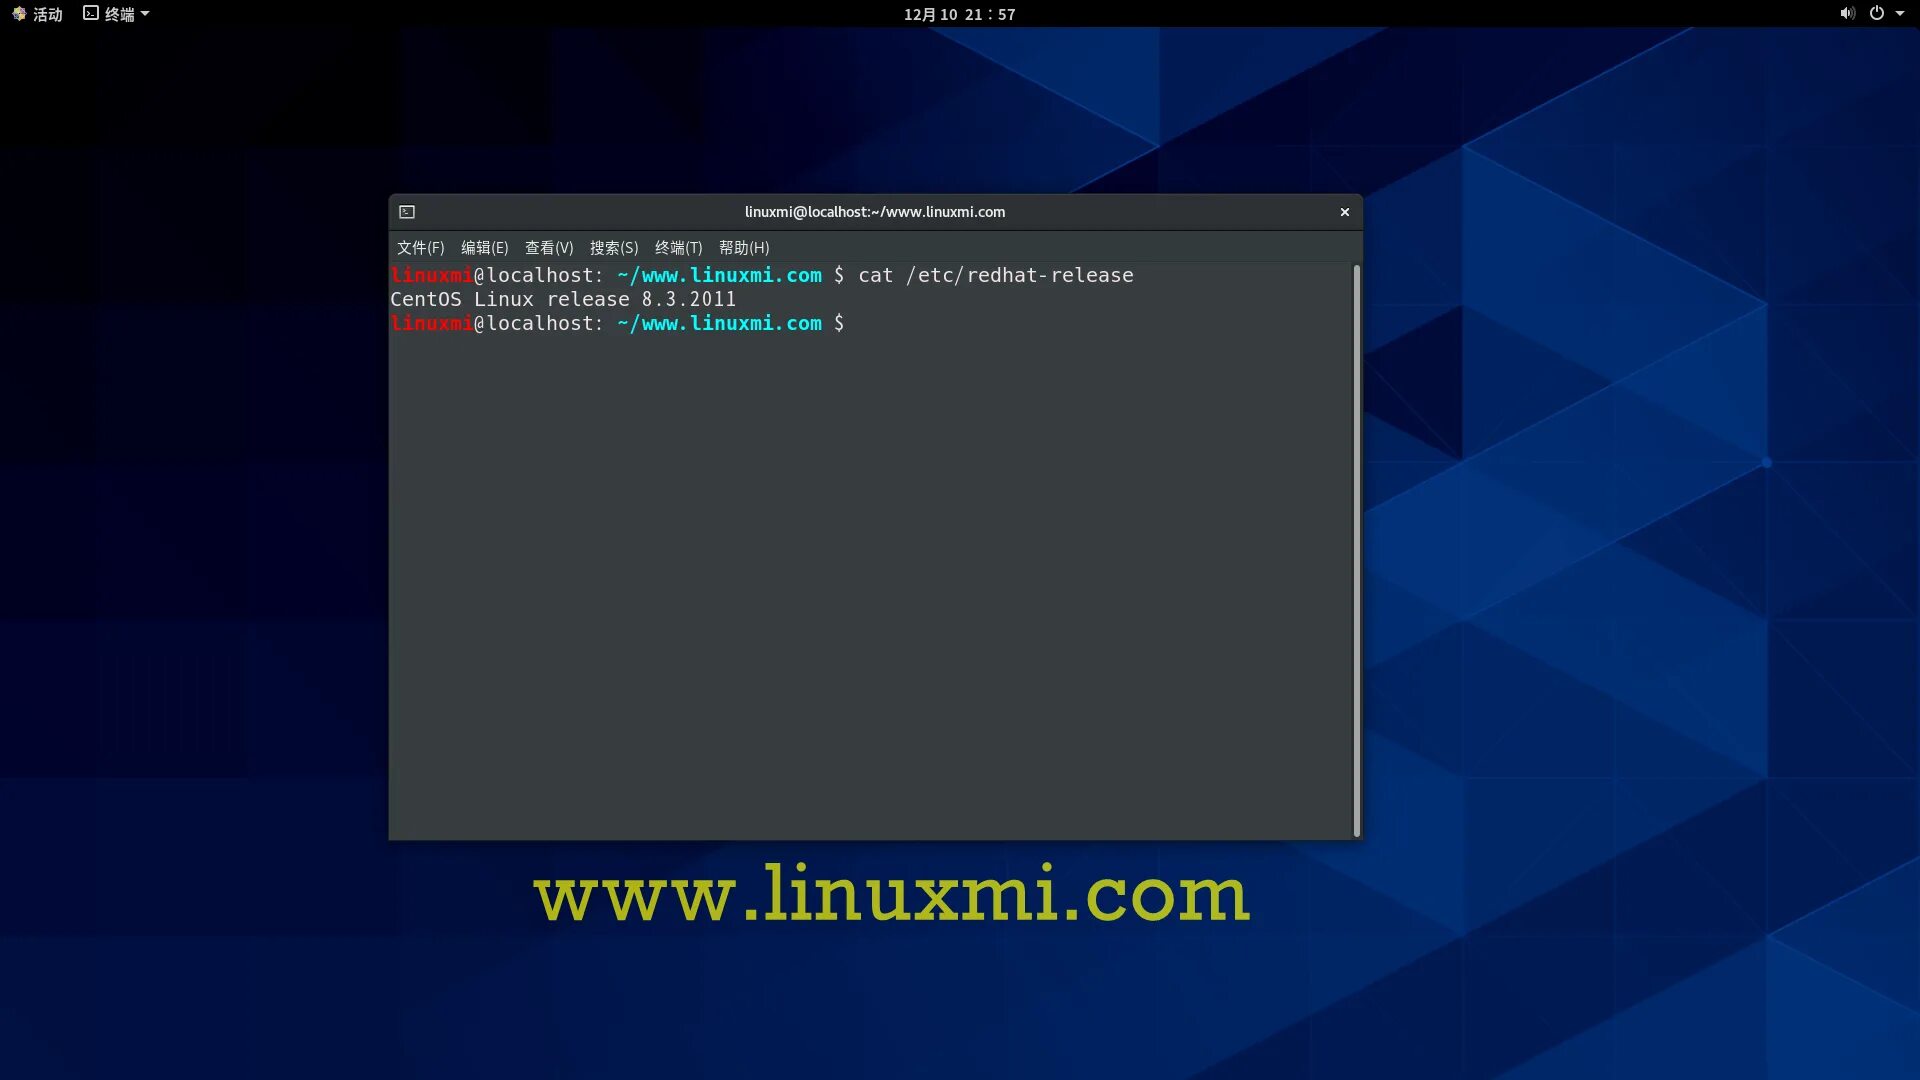The image size is (1920, 1080).
Task: Click the terminal's vertical scrollbar
Action: pos(1356,550)
